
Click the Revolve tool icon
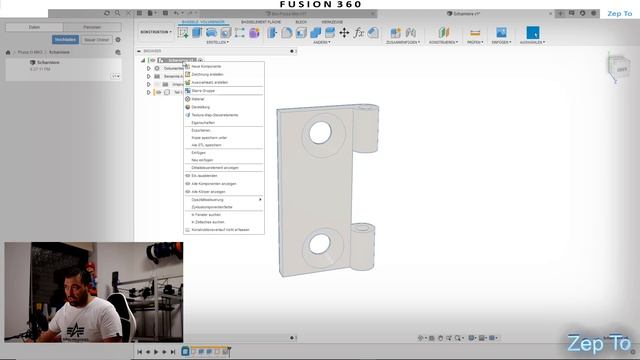(x=211, y=33)
